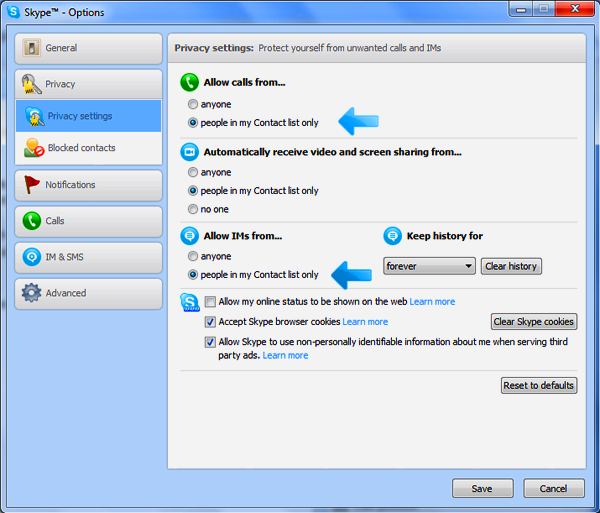
Task: Click the Clear Skype cookies button
Action: tap(534, 322)
